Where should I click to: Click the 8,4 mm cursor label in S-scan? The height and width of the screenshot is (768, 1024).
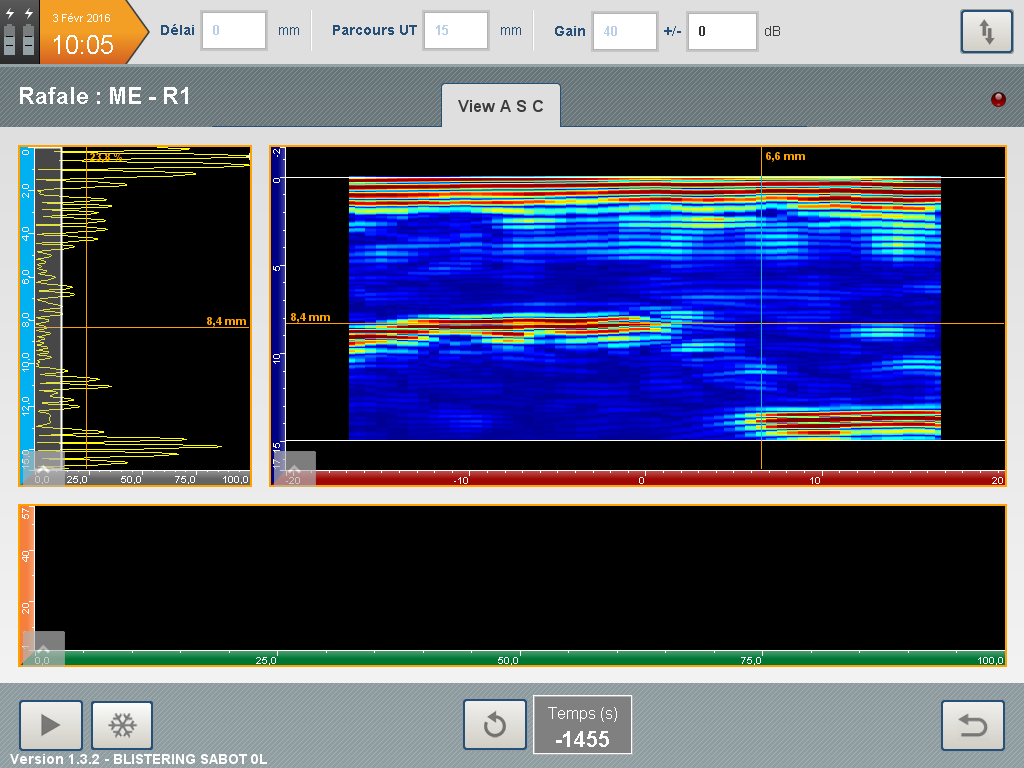pyautogui.click(x=310, y=317)
